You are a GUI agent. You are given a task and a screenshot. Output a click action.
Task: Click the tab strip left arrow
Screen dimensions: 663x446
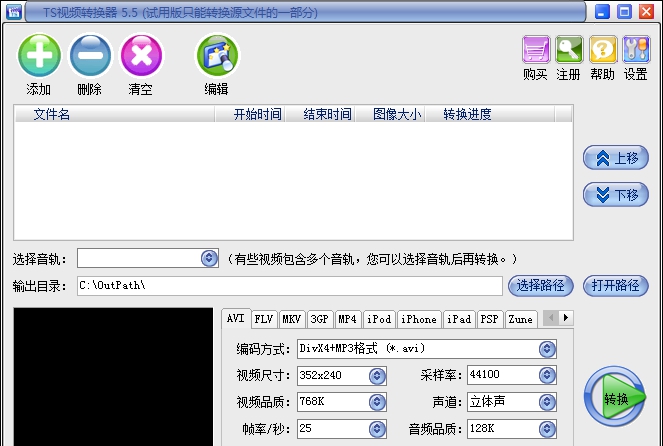point(551,318)
